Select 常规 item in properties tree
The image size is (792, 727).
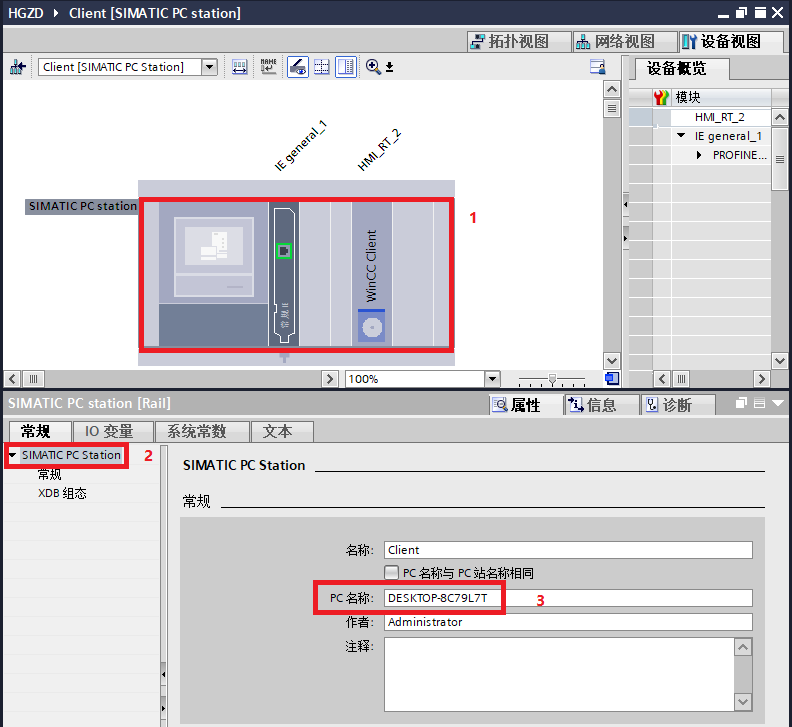(50, 474)
